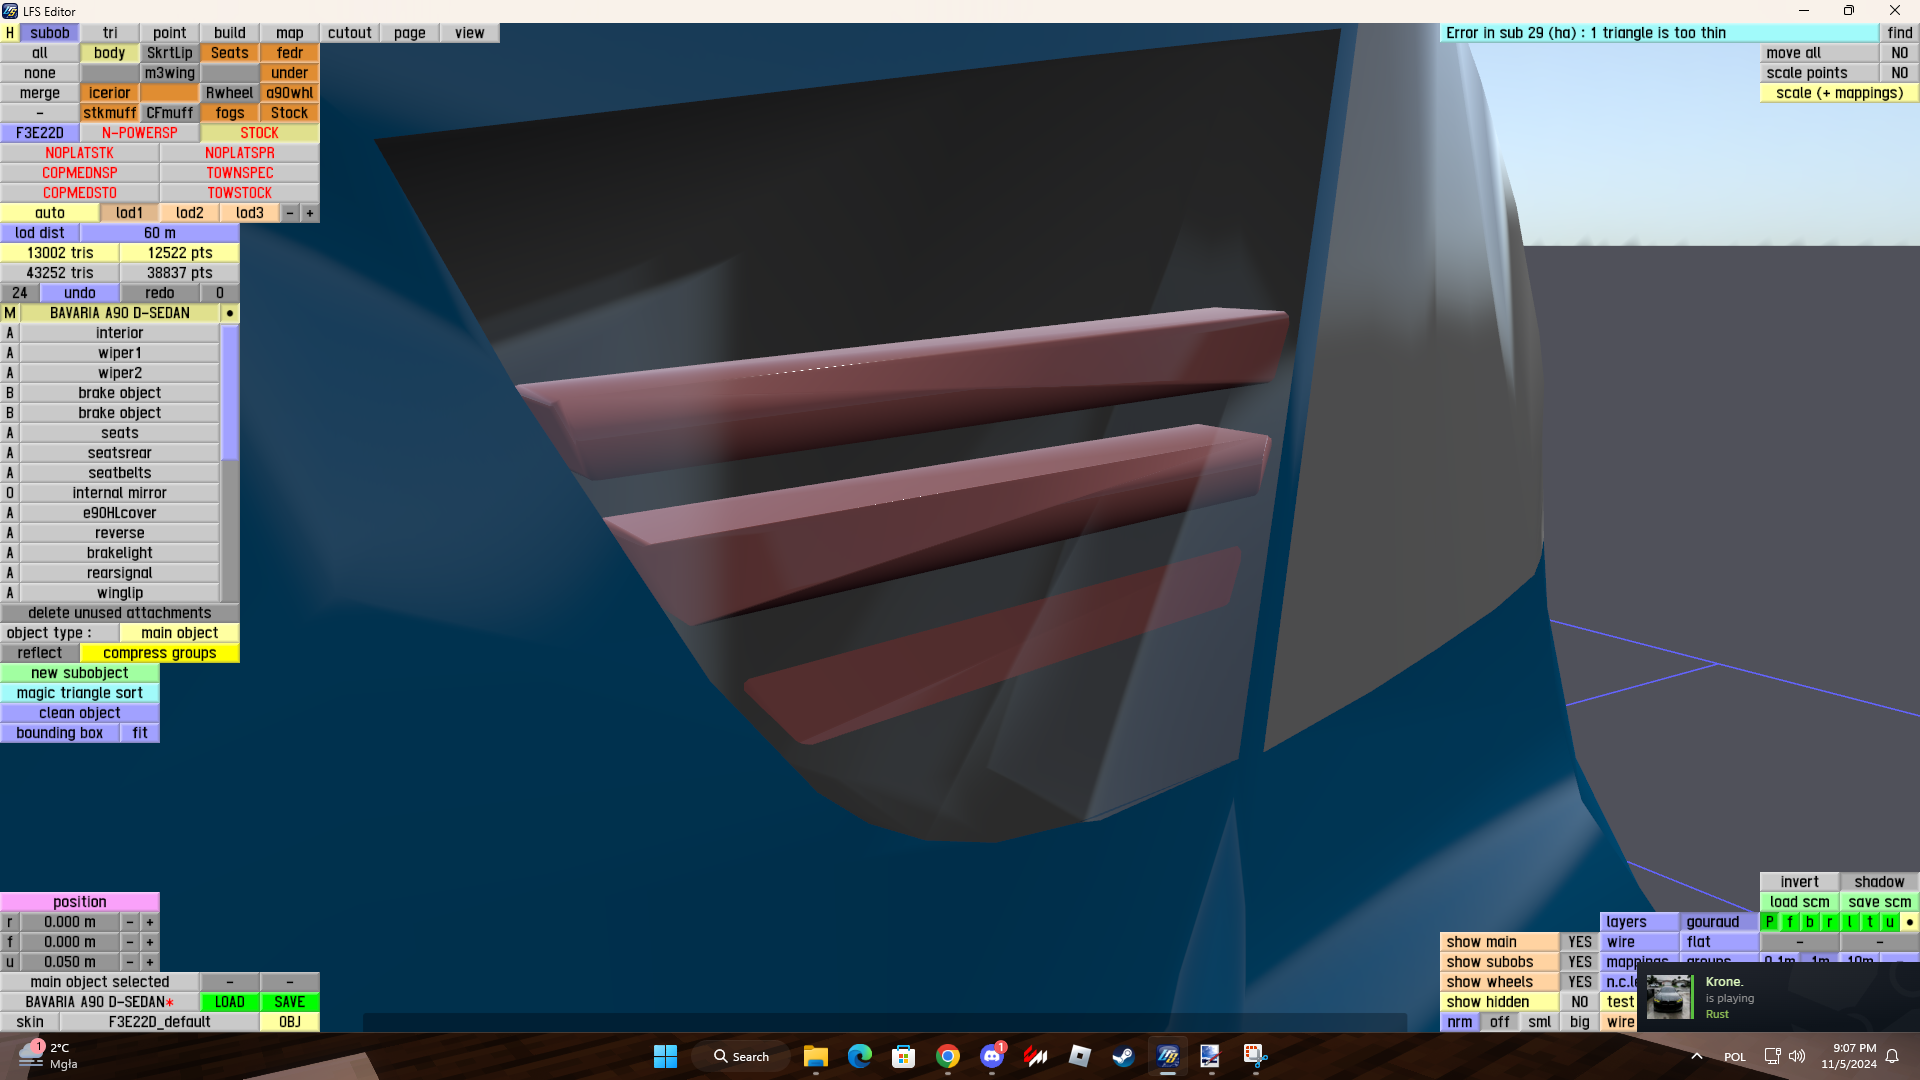Click the plus button next to lod3
This screenshot has width=1920, height=1080.
[x=310, y=213]
